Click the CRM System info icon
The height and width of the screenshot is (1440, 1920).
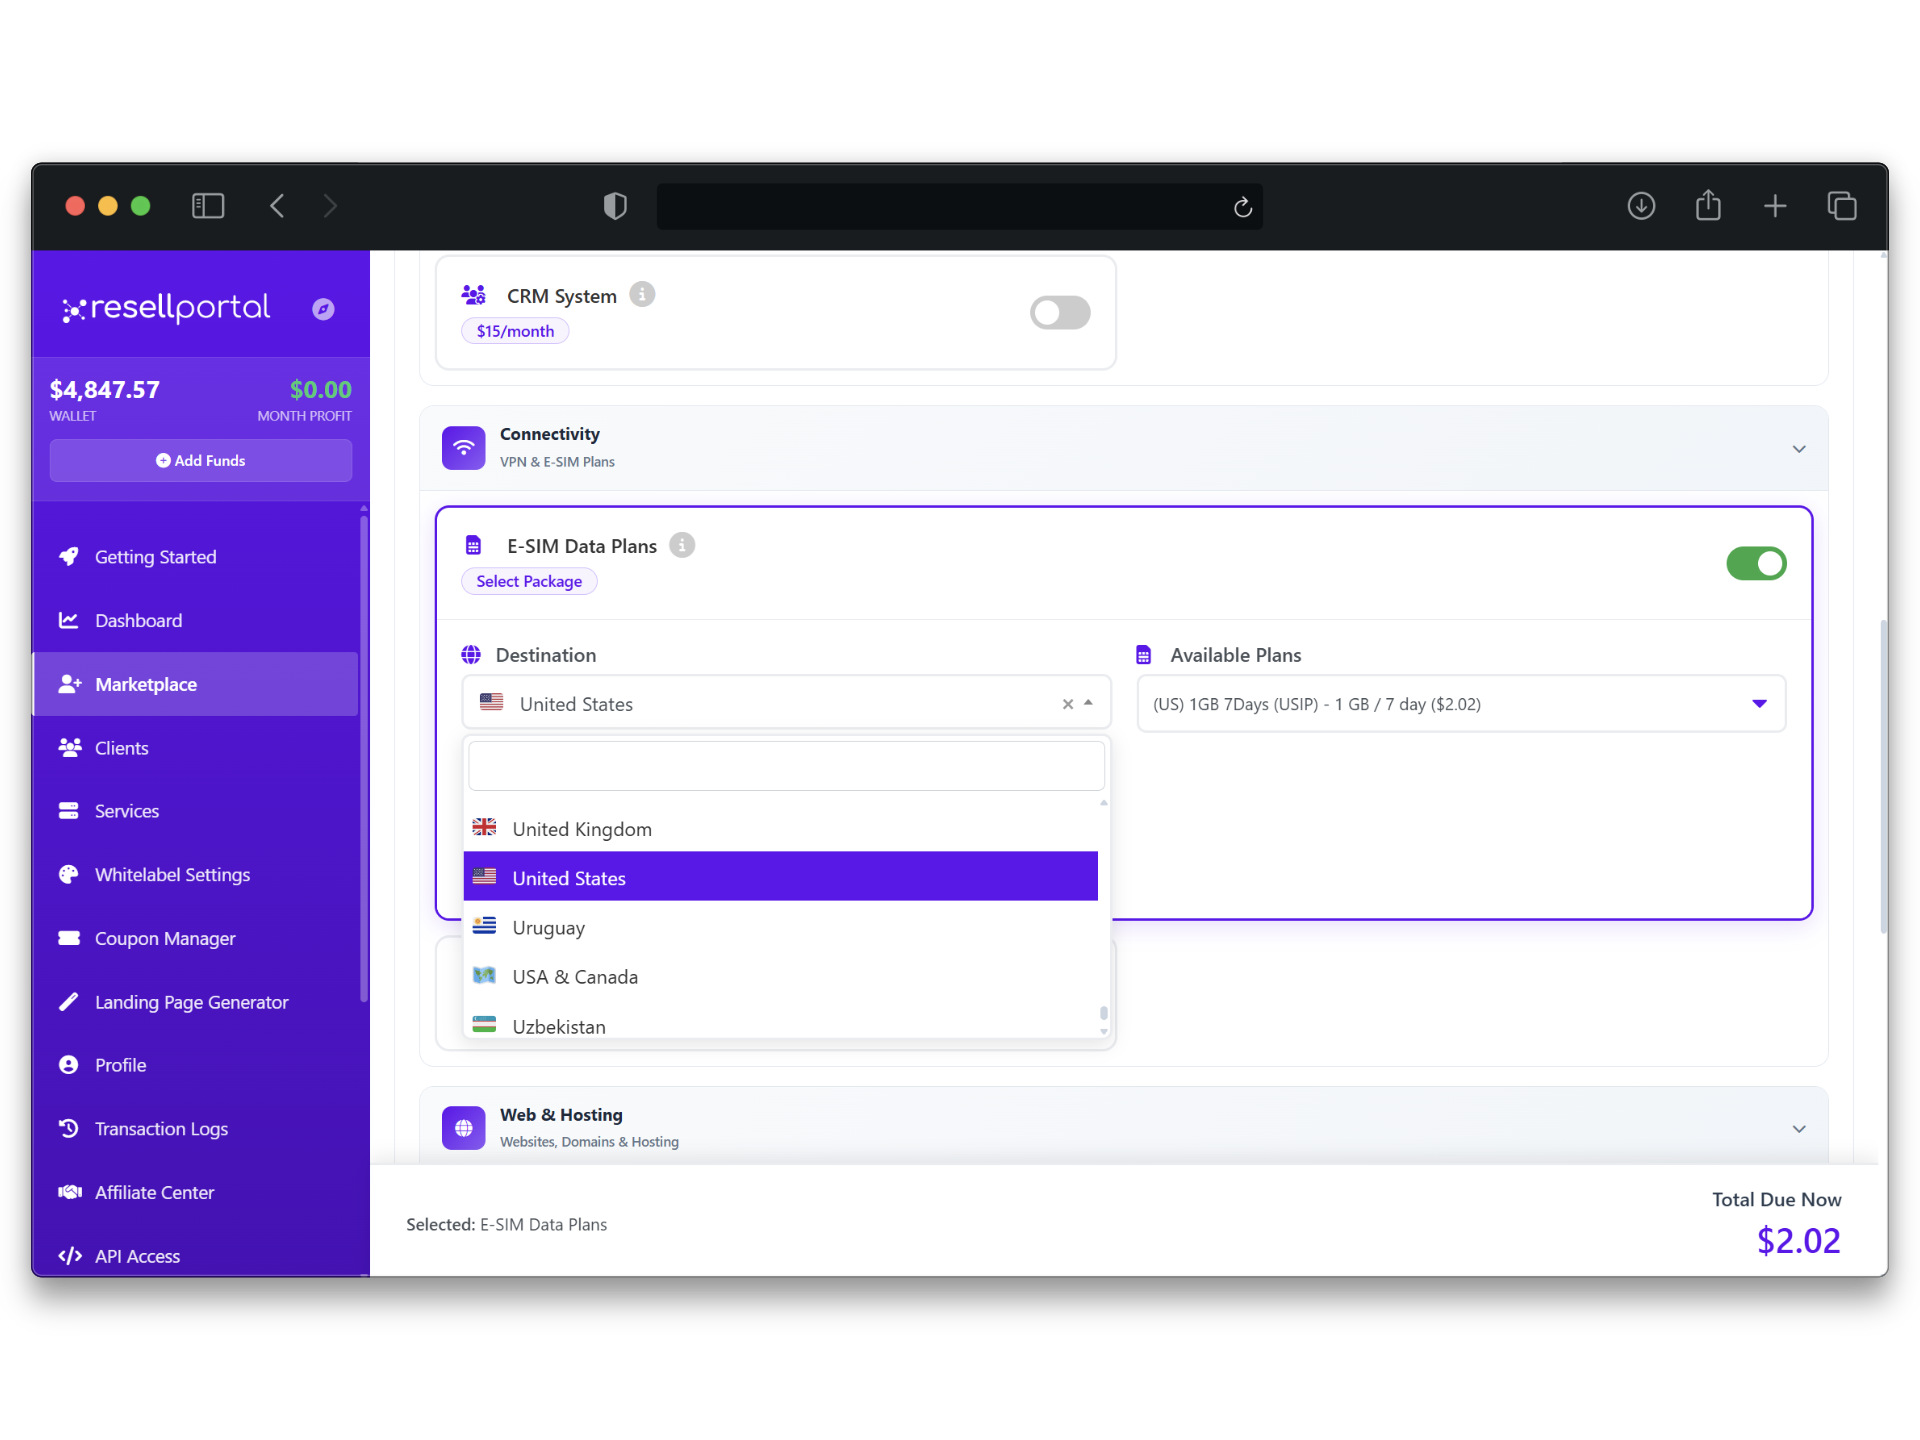tap(642, 295)
